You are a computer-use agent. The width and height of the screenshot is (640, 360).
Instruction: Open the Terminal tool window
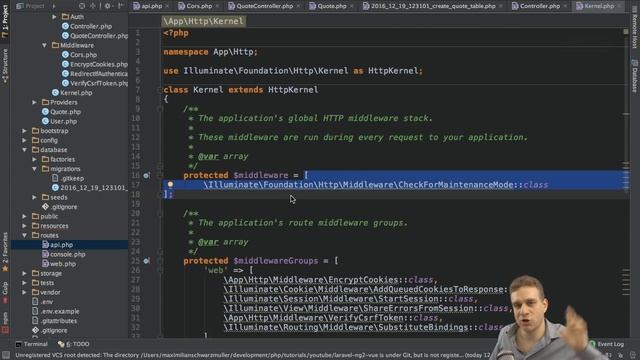tap(31, 344)
